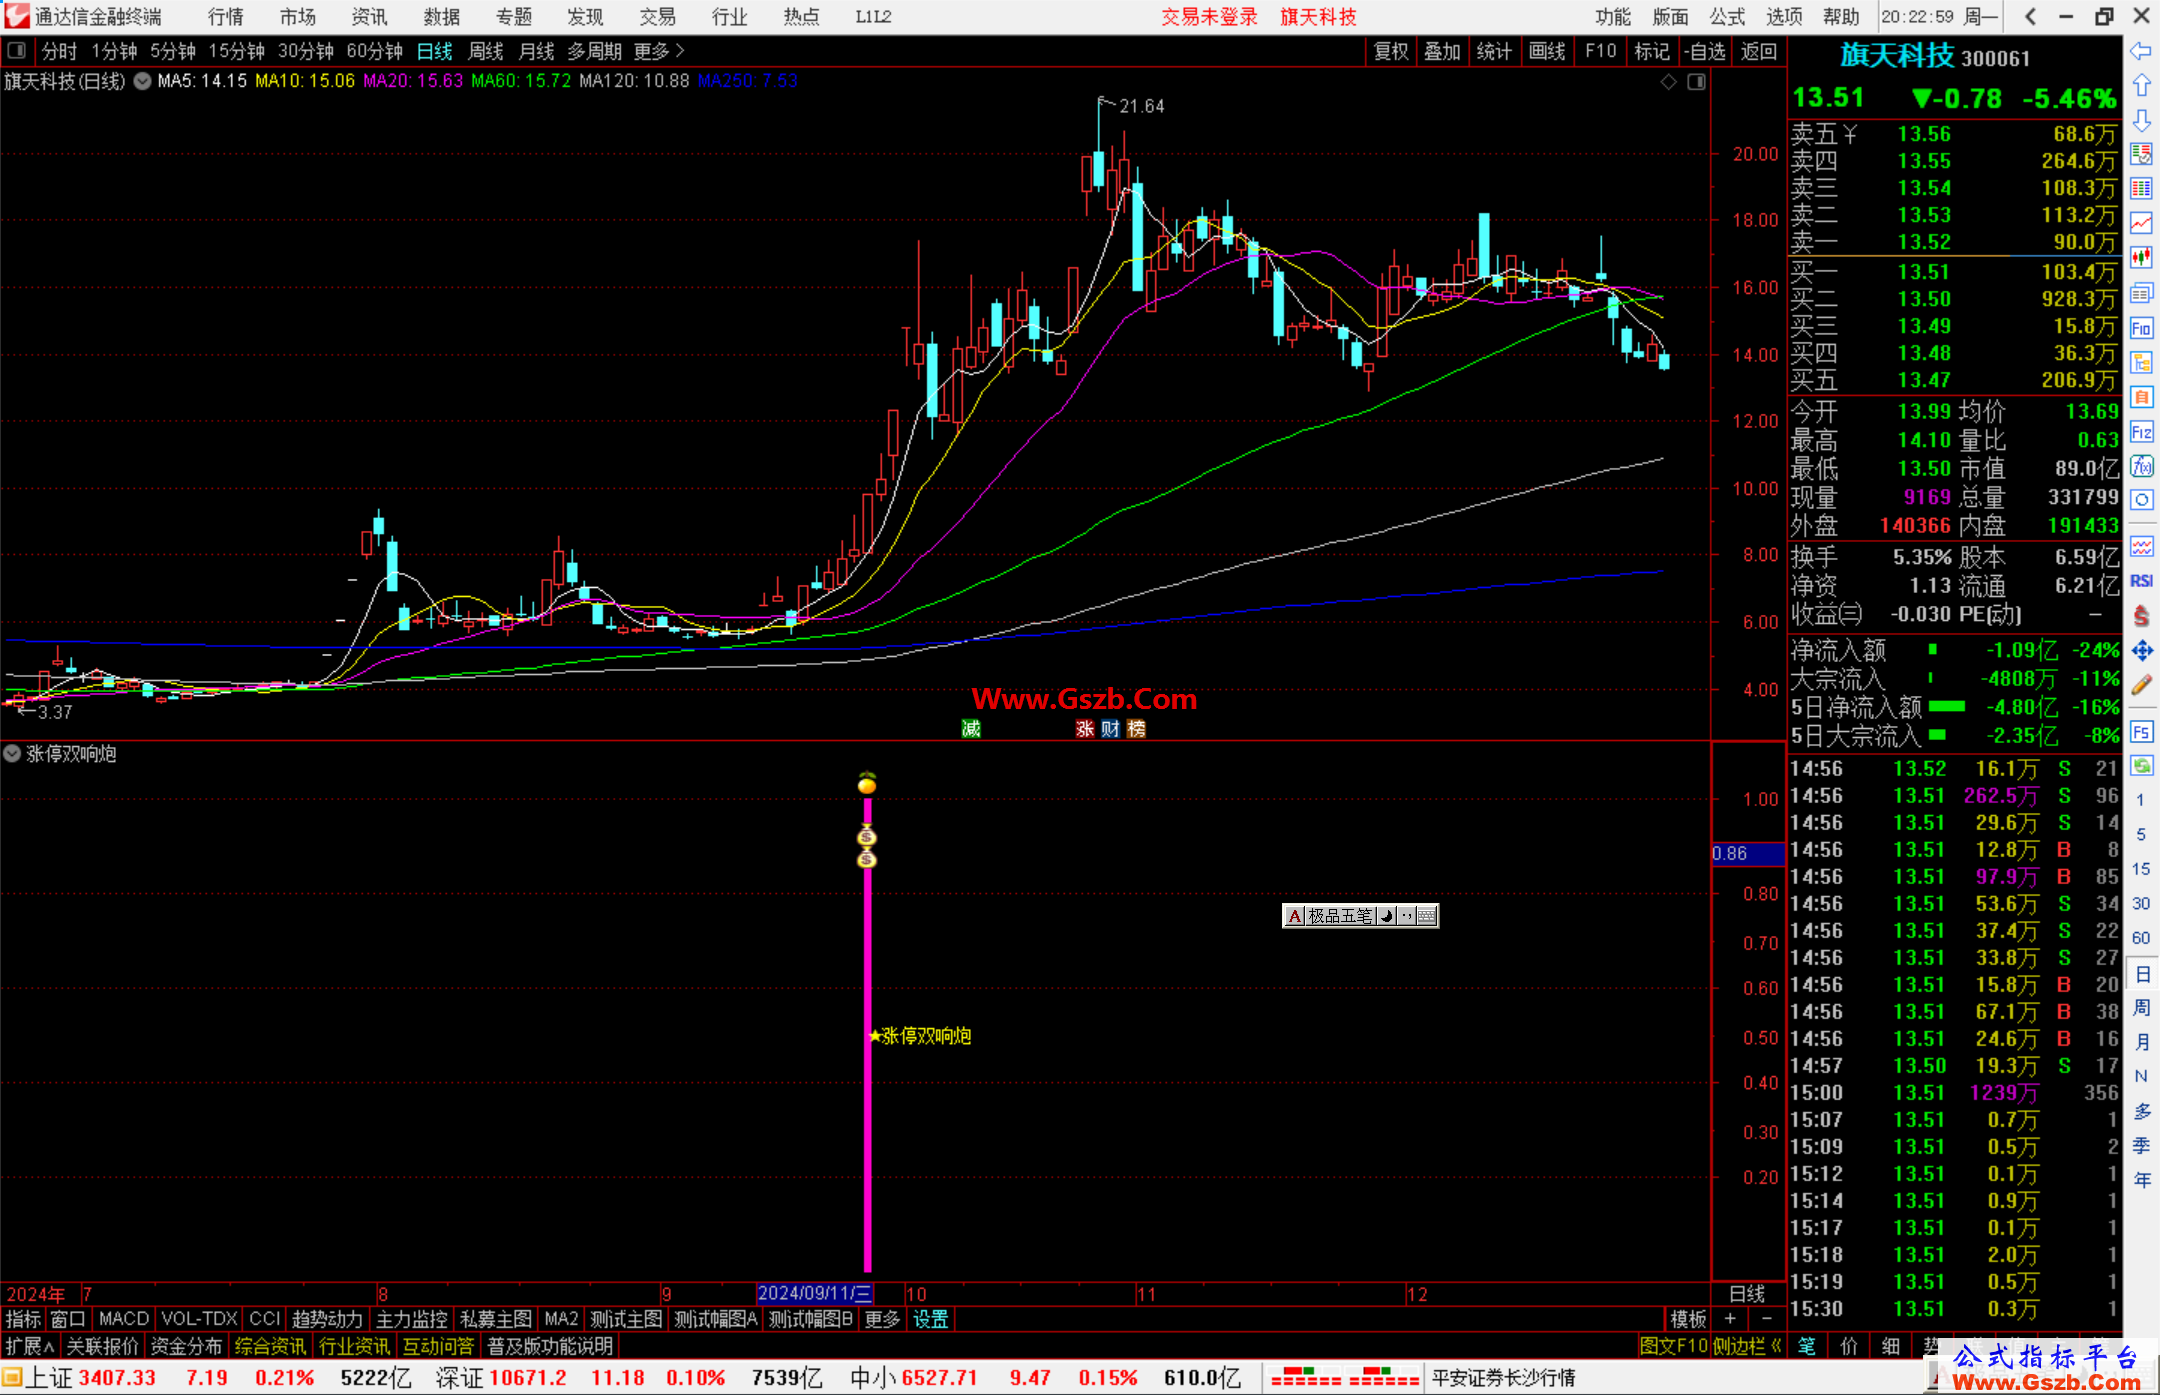
Task: Open the watchlist icon with checkmark
Action: point(2141,154)
